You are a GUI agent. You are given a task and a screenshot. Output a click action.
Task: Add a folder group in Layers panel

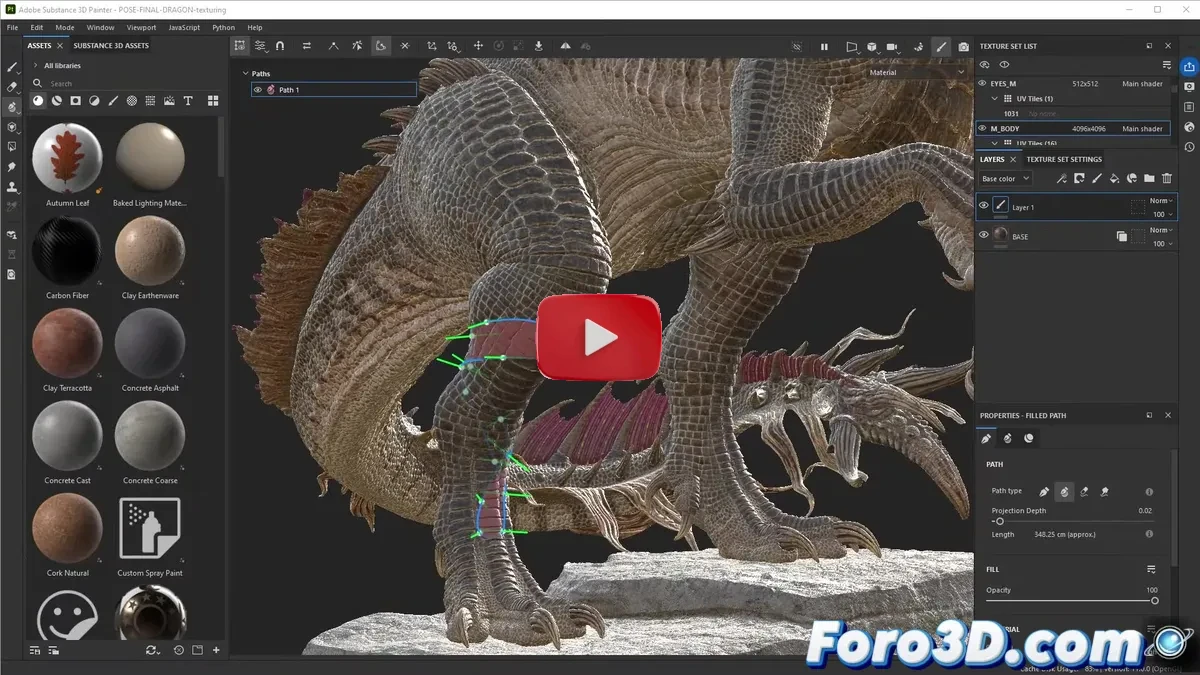1149,178
